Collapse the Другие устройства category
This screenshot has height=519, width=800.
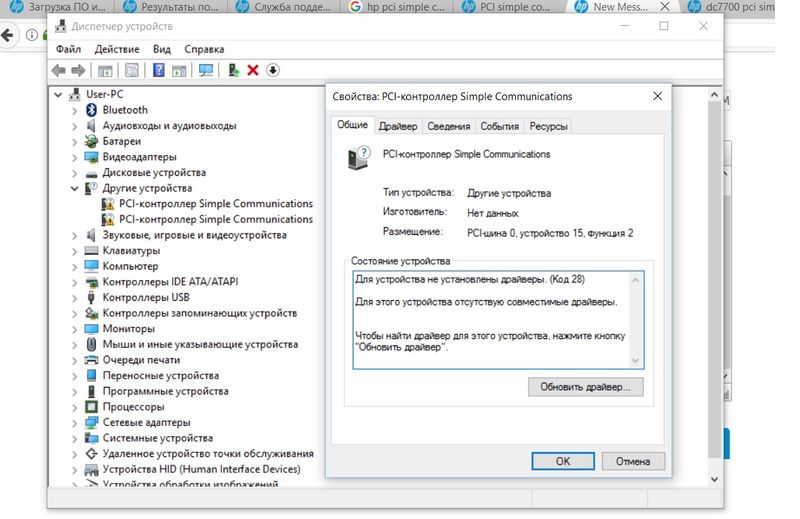click(74, 188)
